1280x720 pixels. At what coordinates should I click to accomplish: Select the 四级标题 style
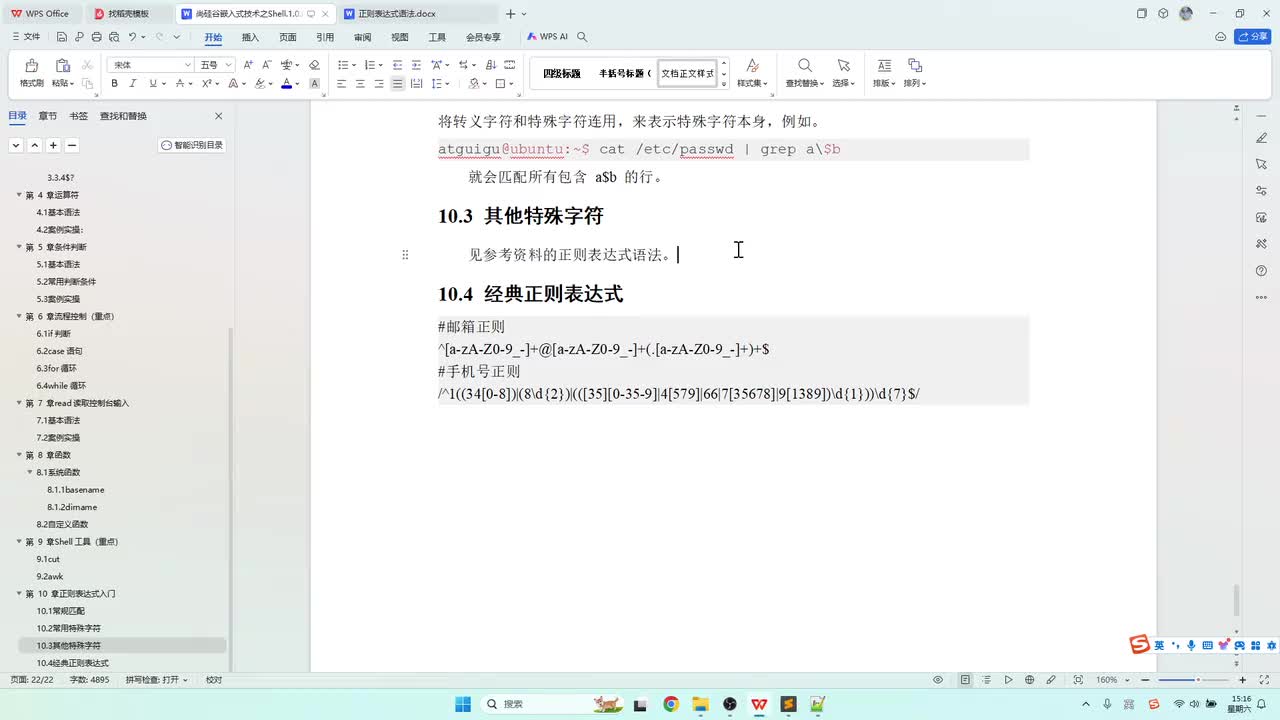pyautogui.click(x=562, y=73)
